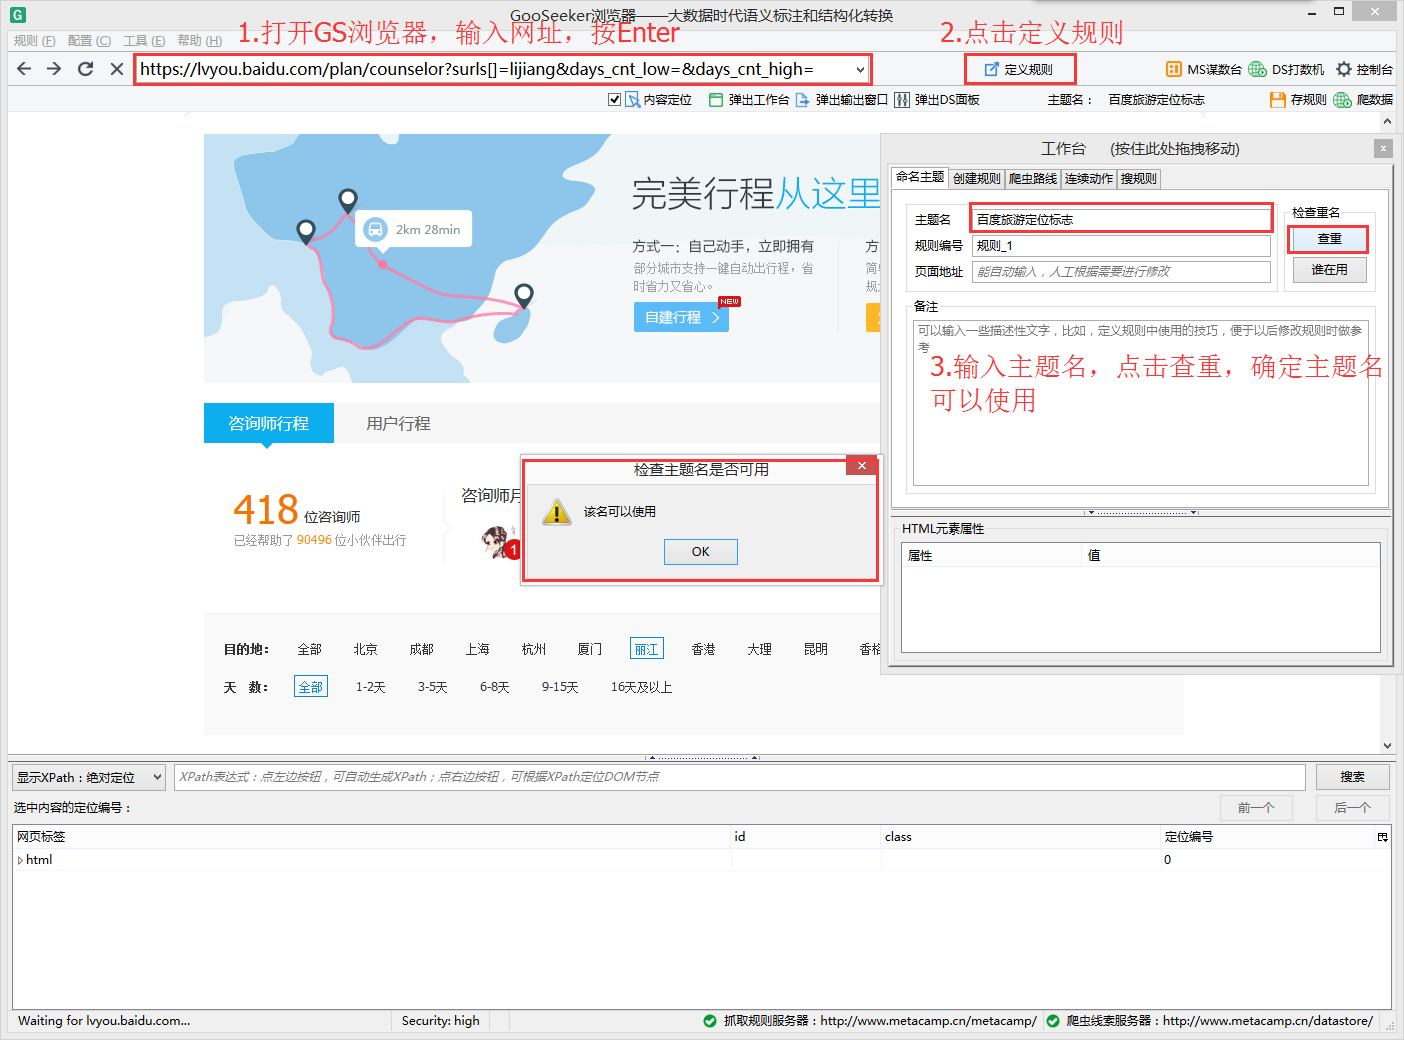Viewport: 1404px width, 1040px height.
Task: Click the 内容定位 cursor icon
Action: [632, 99]
